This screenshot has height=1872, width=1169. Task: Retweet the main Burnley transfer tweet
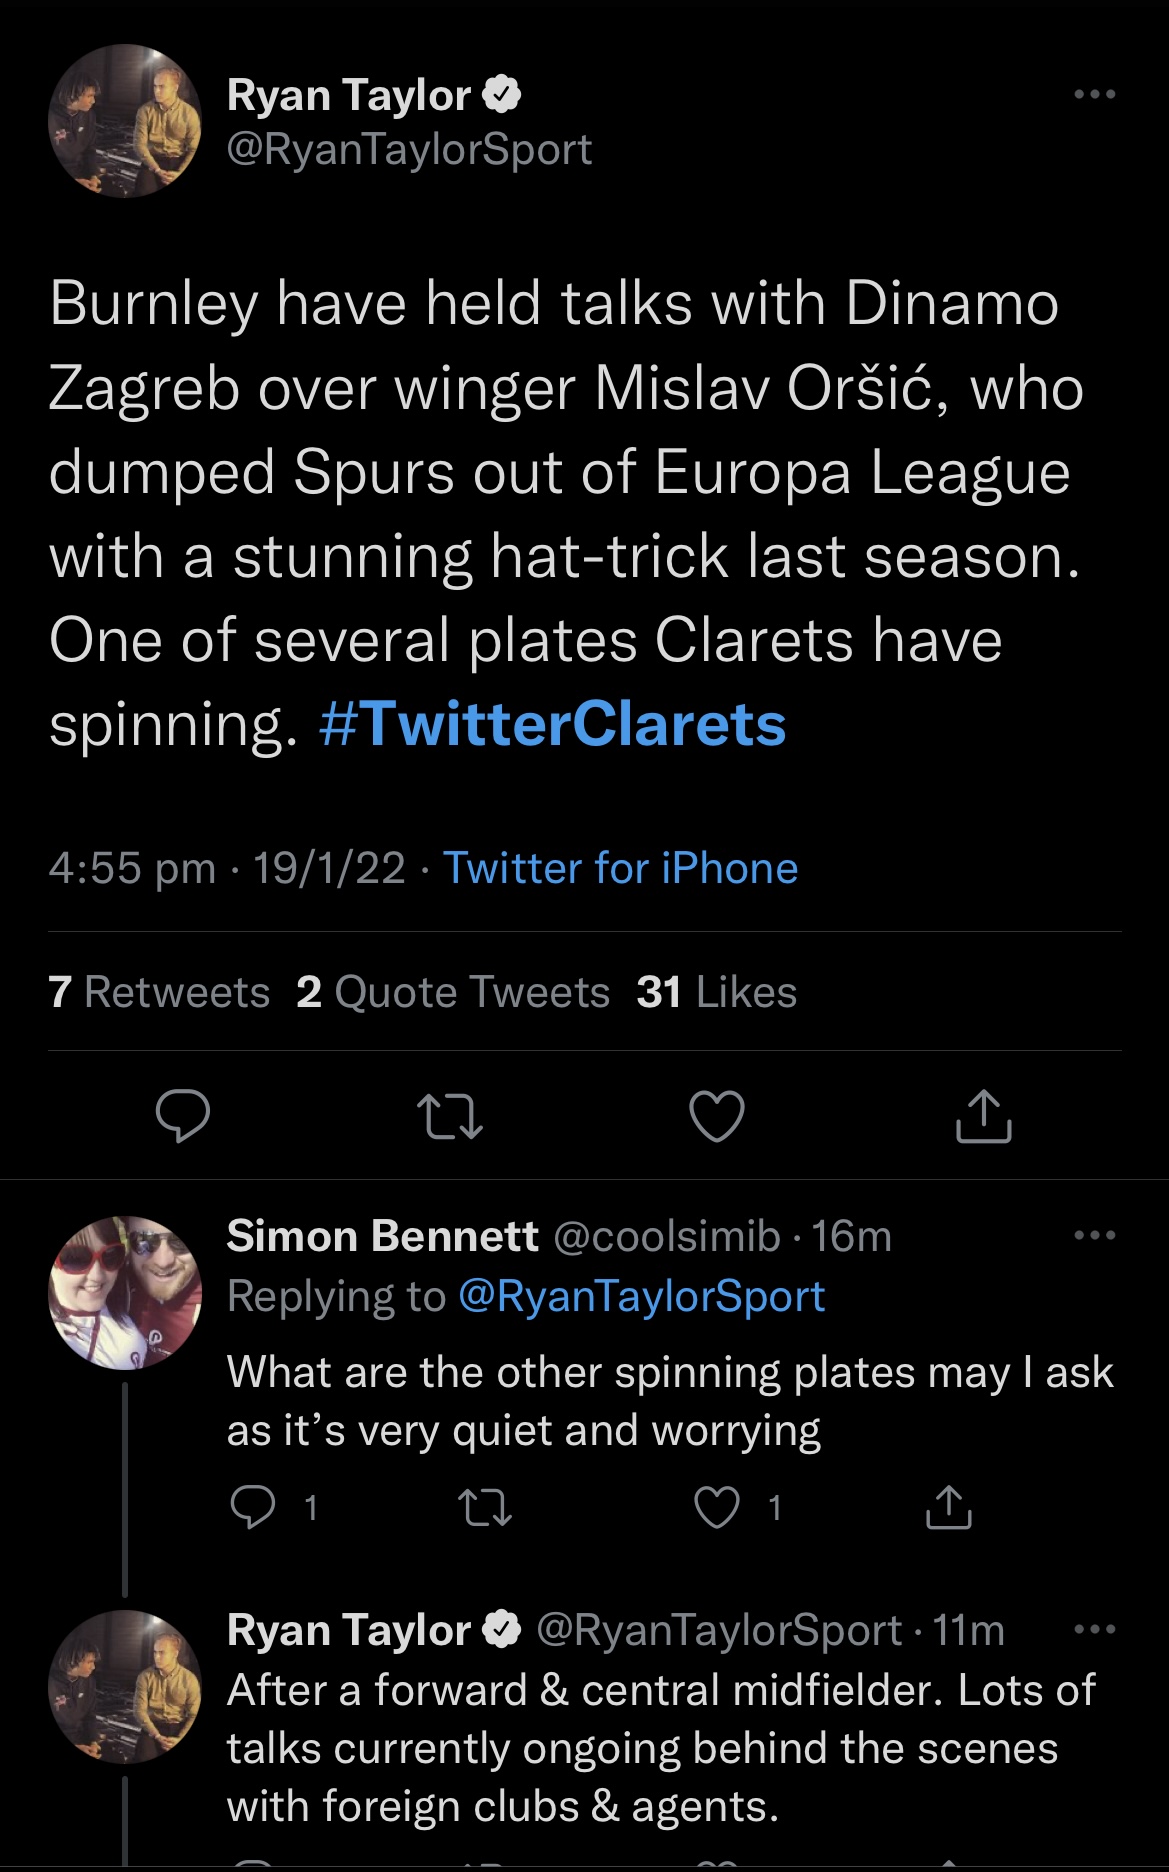point(449,1116)
